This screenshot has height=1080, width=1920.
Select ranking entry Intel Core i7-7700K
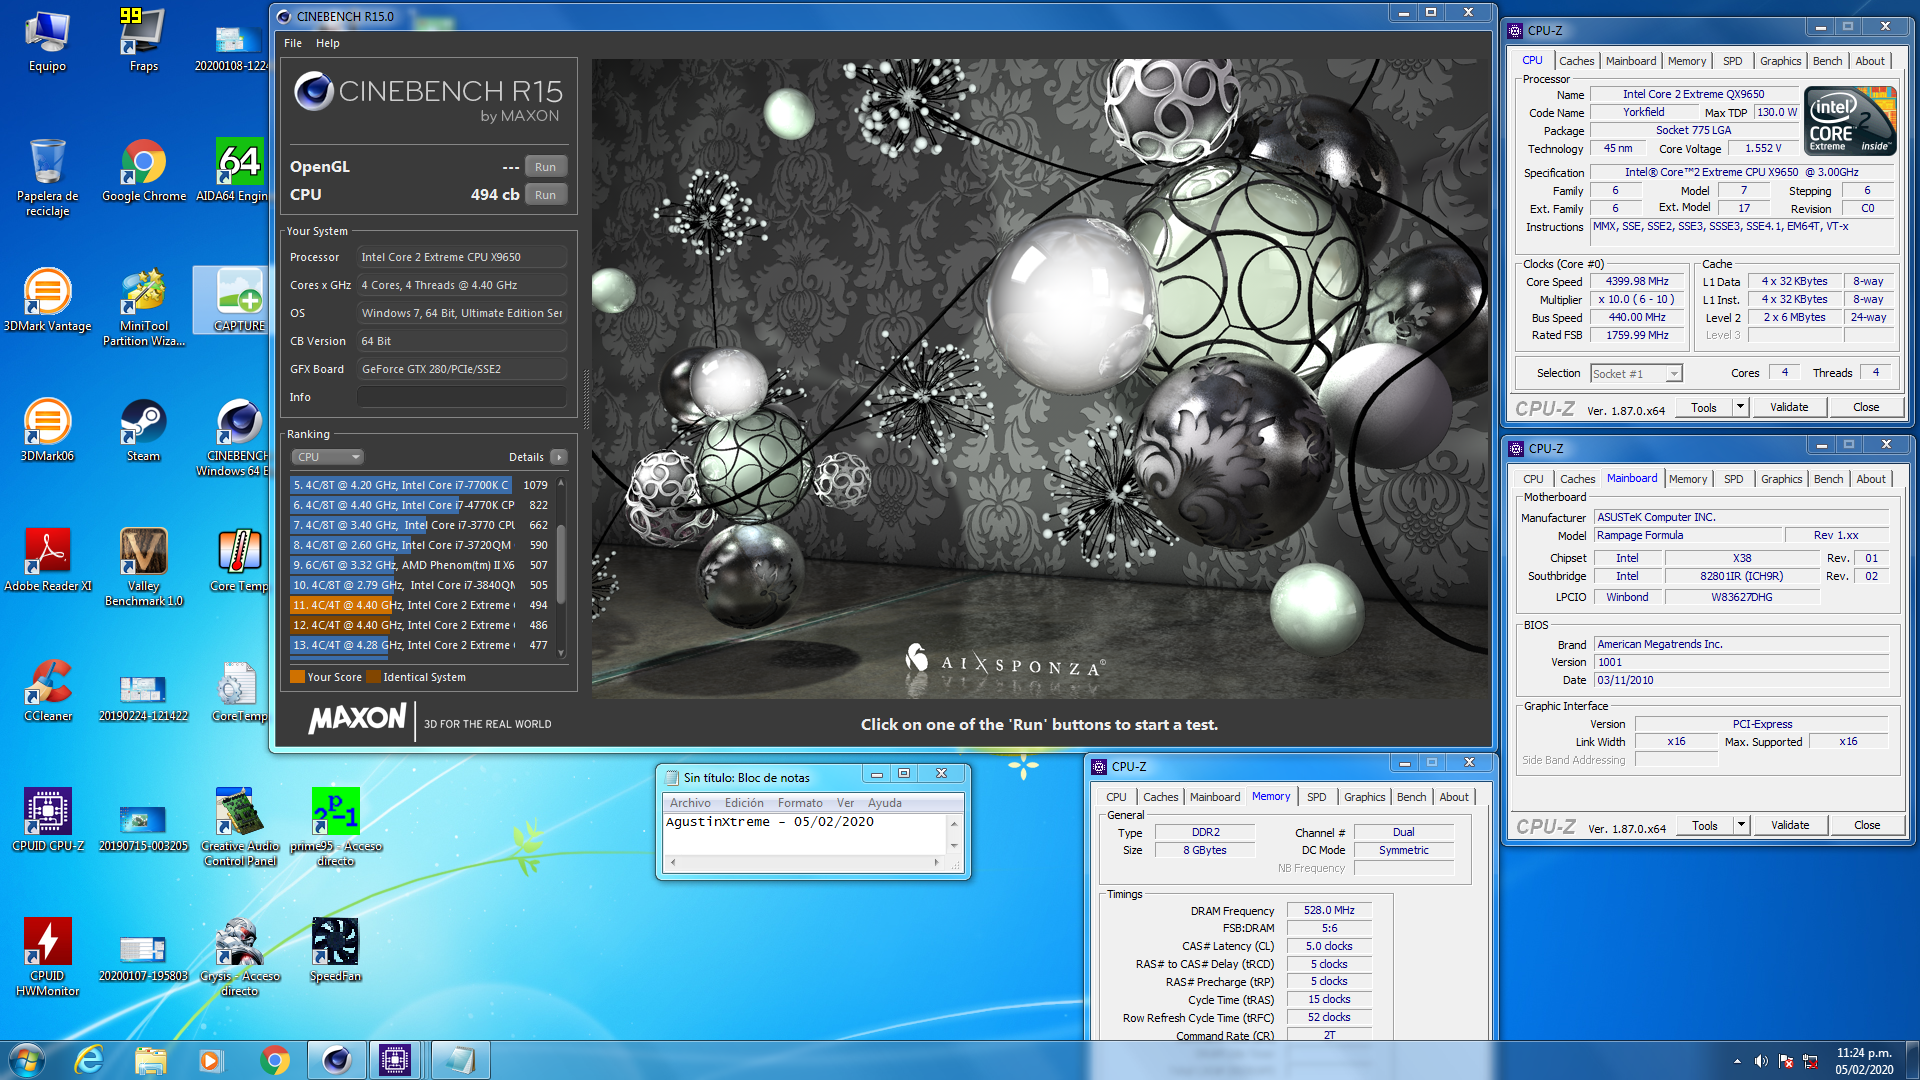pos(420,485)
